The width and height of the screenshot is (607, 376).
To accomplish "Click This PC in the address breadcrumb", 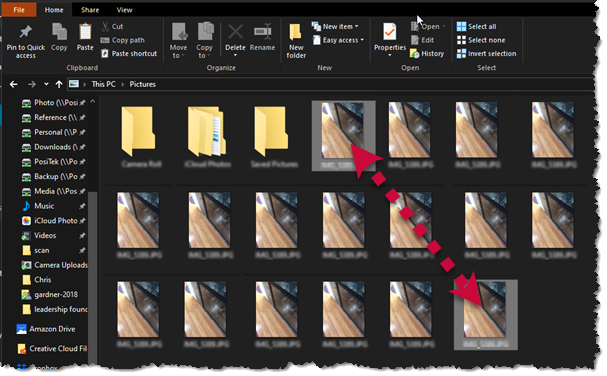I will (x=103, y=84).
